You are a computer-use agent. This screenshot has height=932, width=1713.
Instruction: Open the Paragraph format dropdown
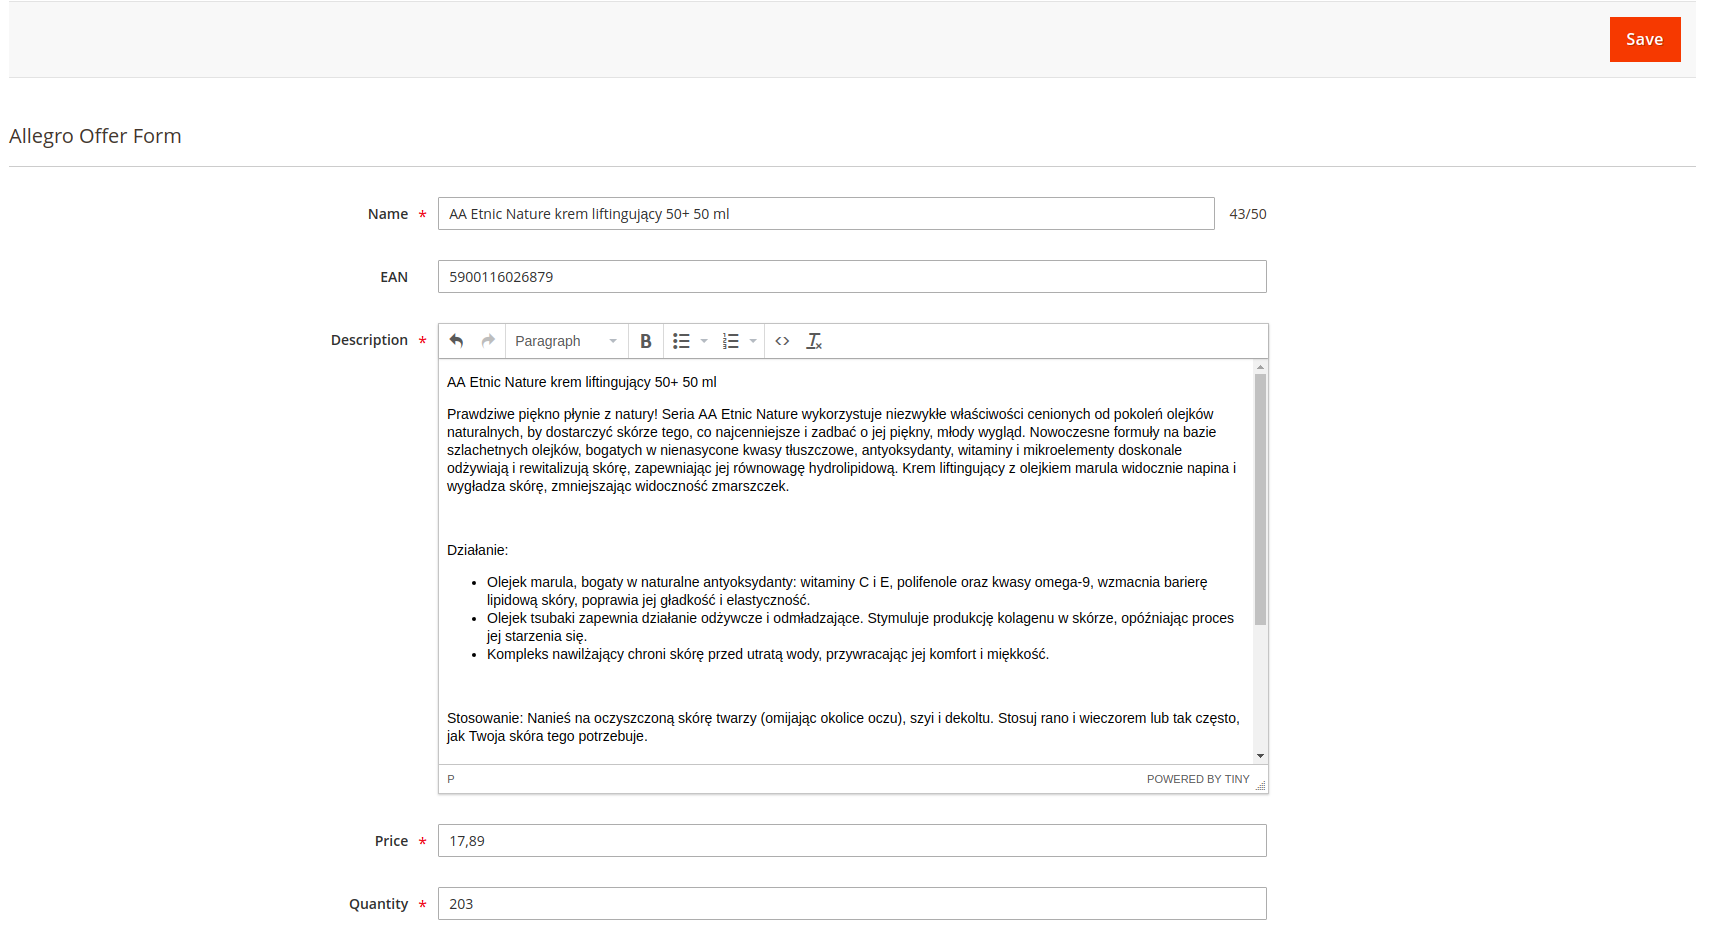566,341
